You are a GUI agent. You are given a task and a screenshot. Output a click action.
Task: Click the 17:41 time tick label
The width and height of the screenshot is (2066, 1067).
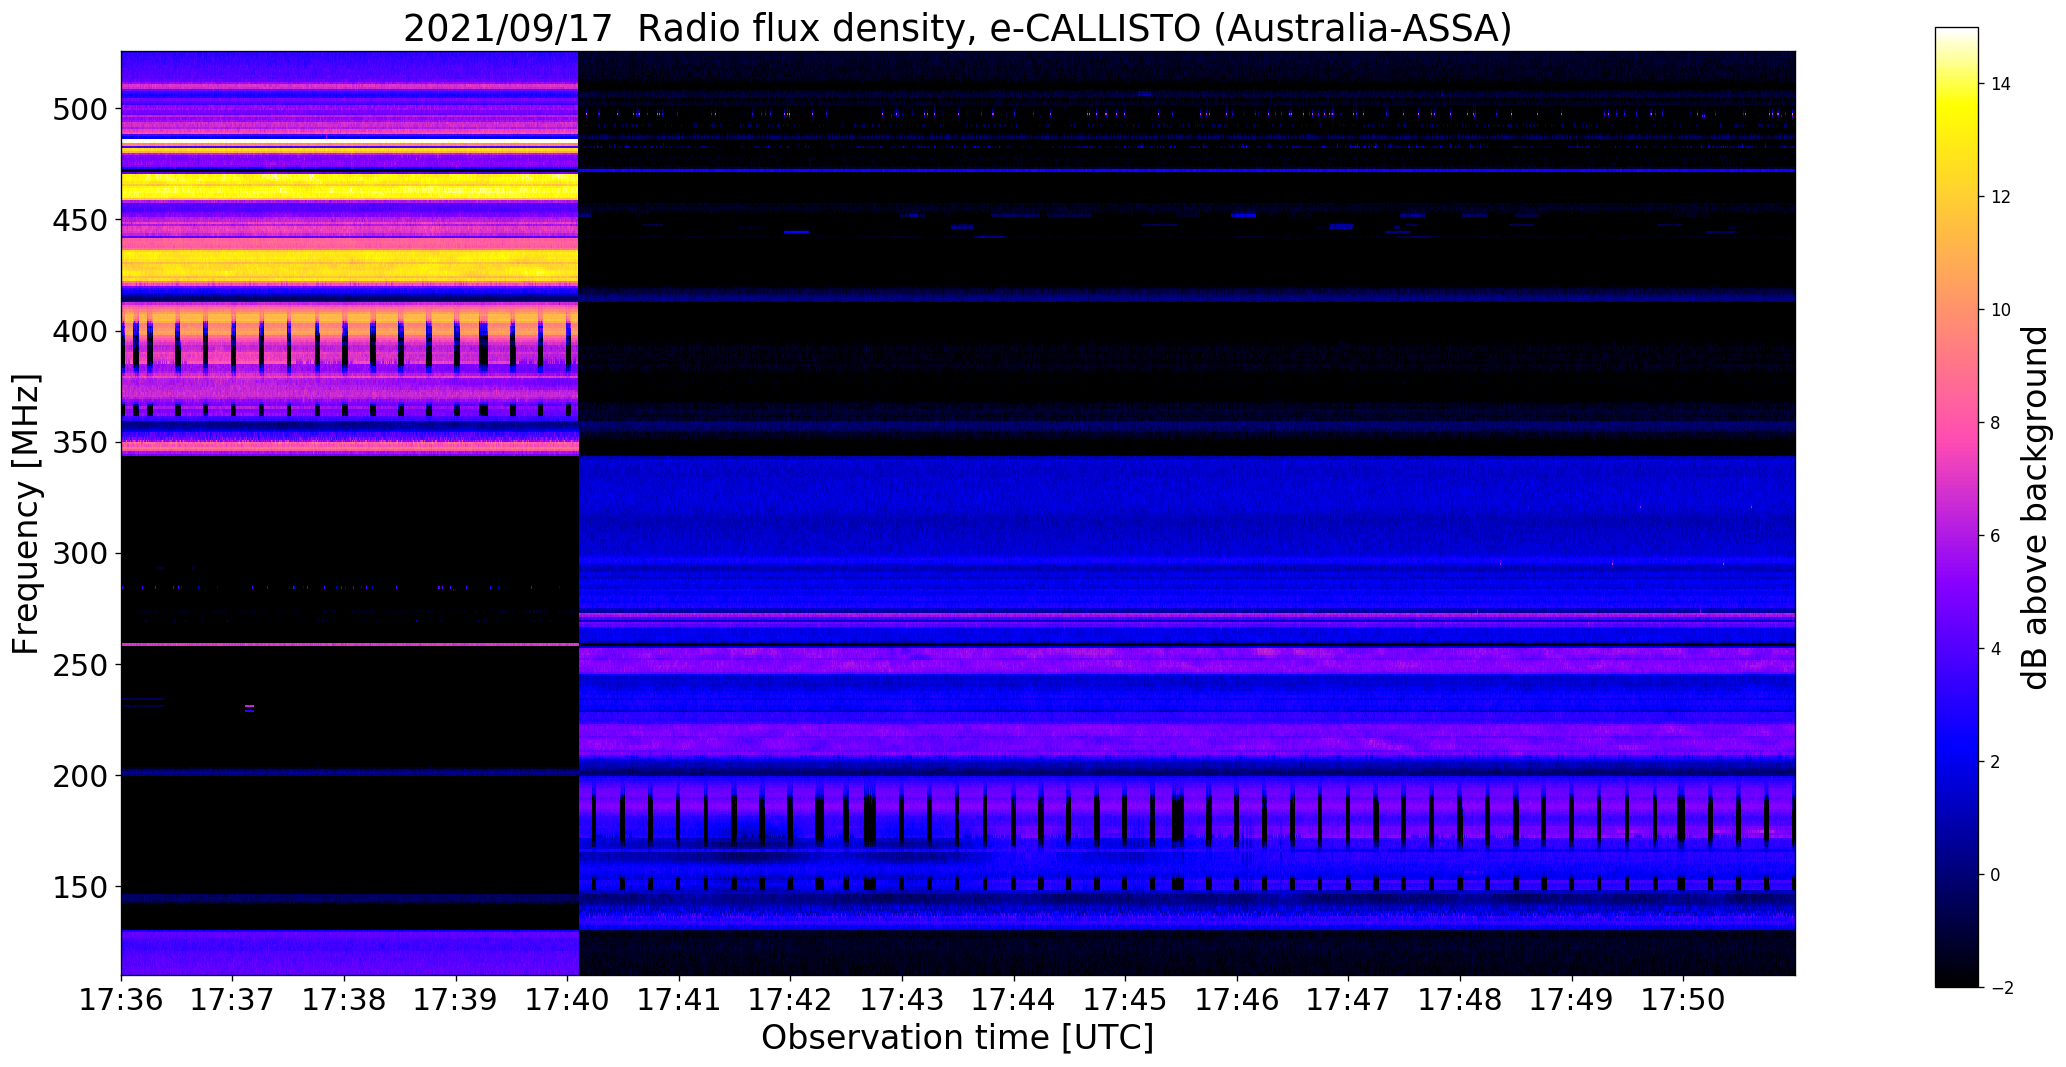pos(679,1000)
